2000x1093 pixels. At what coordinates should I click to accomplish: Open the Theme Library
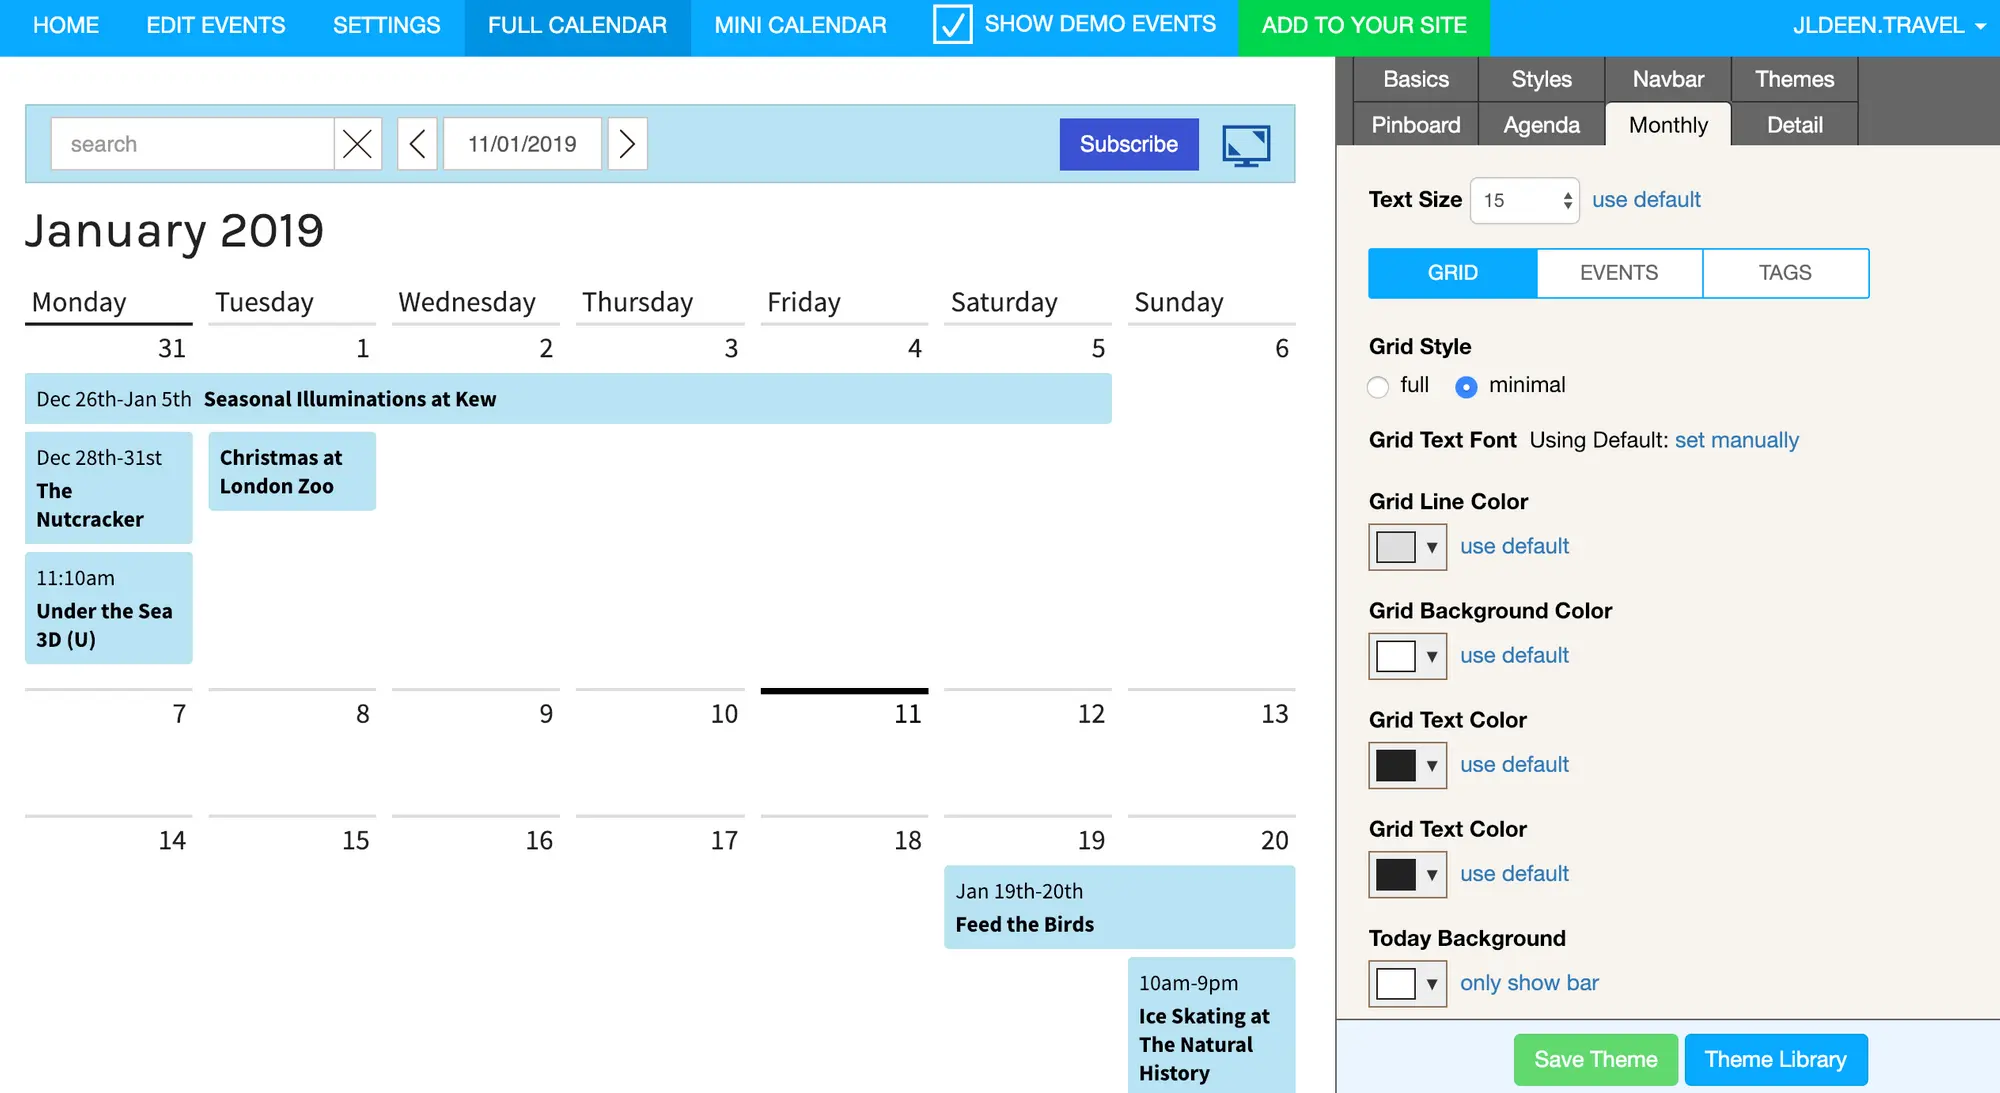1776,1059
